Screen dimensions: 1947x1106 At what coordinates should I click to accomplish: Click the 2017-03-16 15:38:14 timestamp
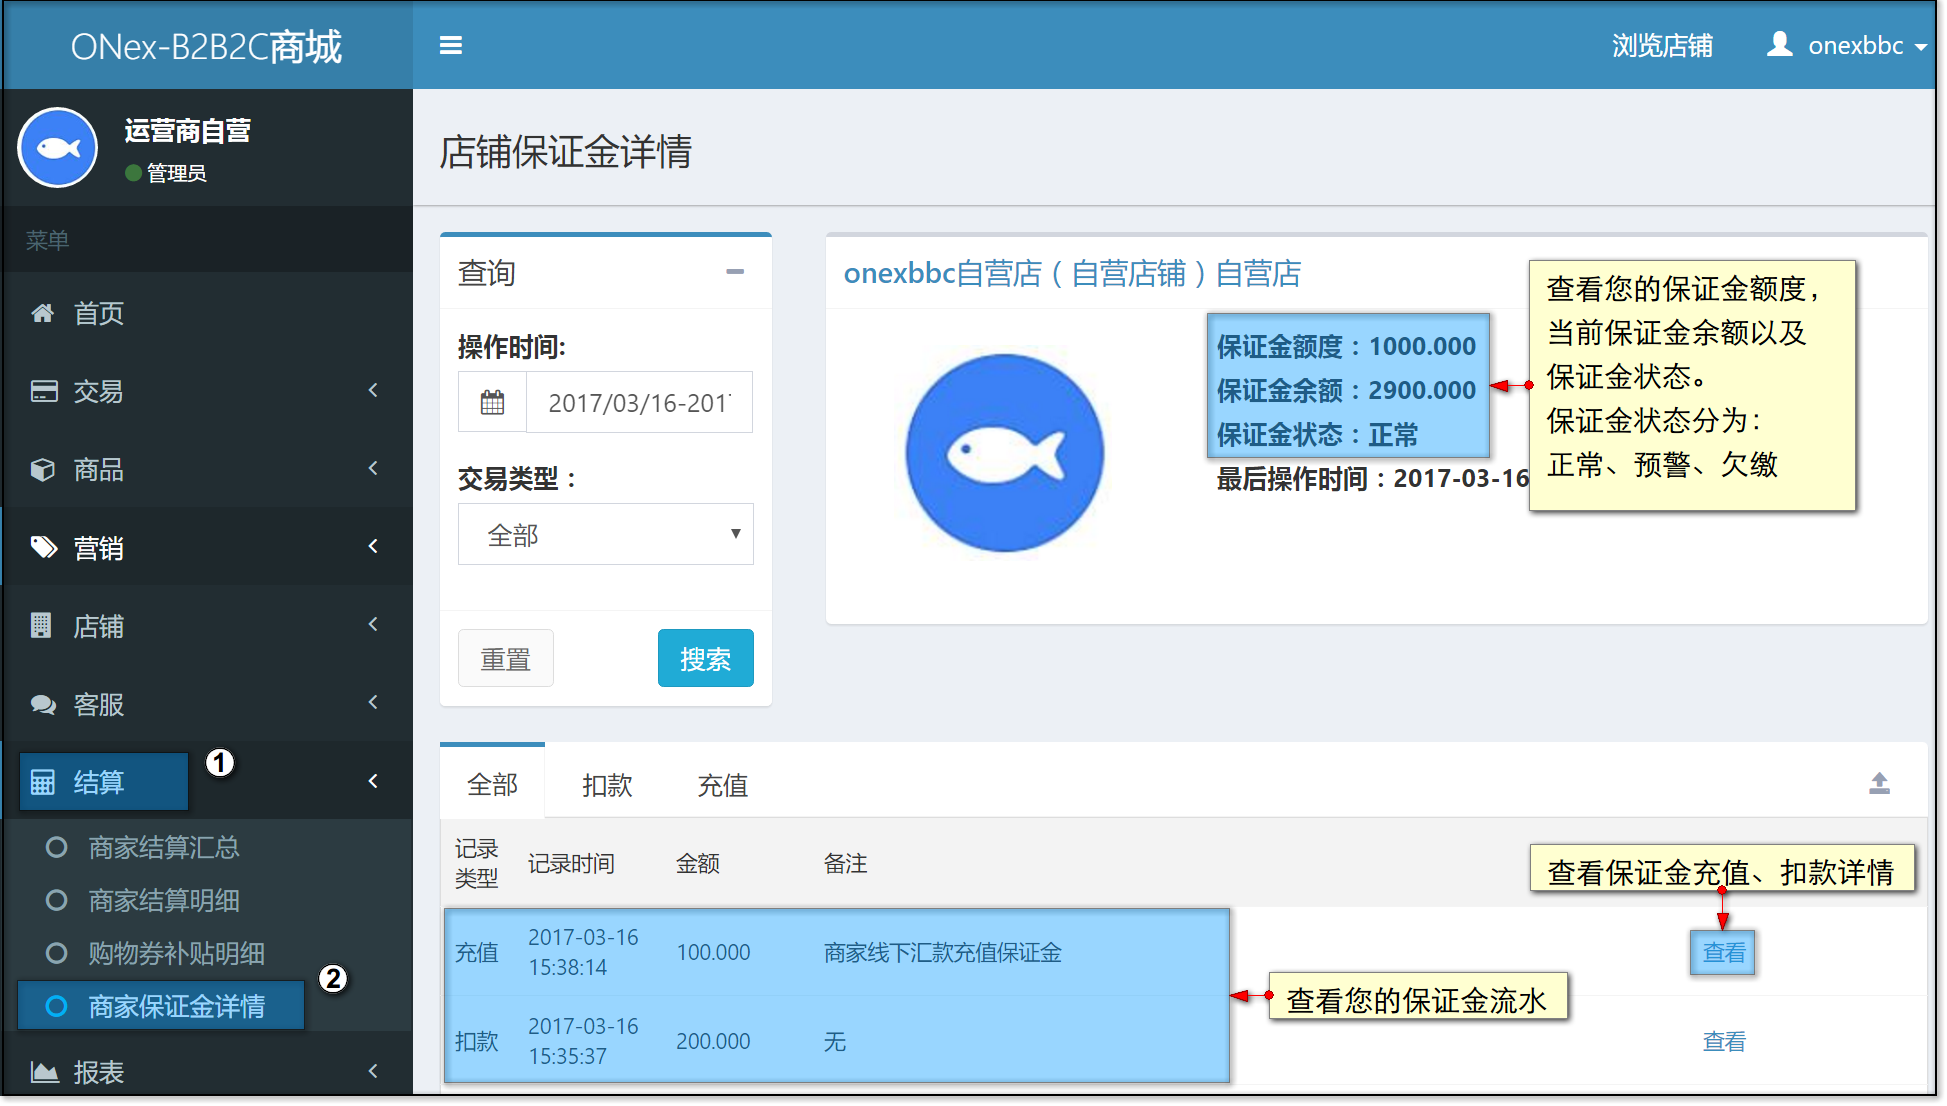coord(583,952)
